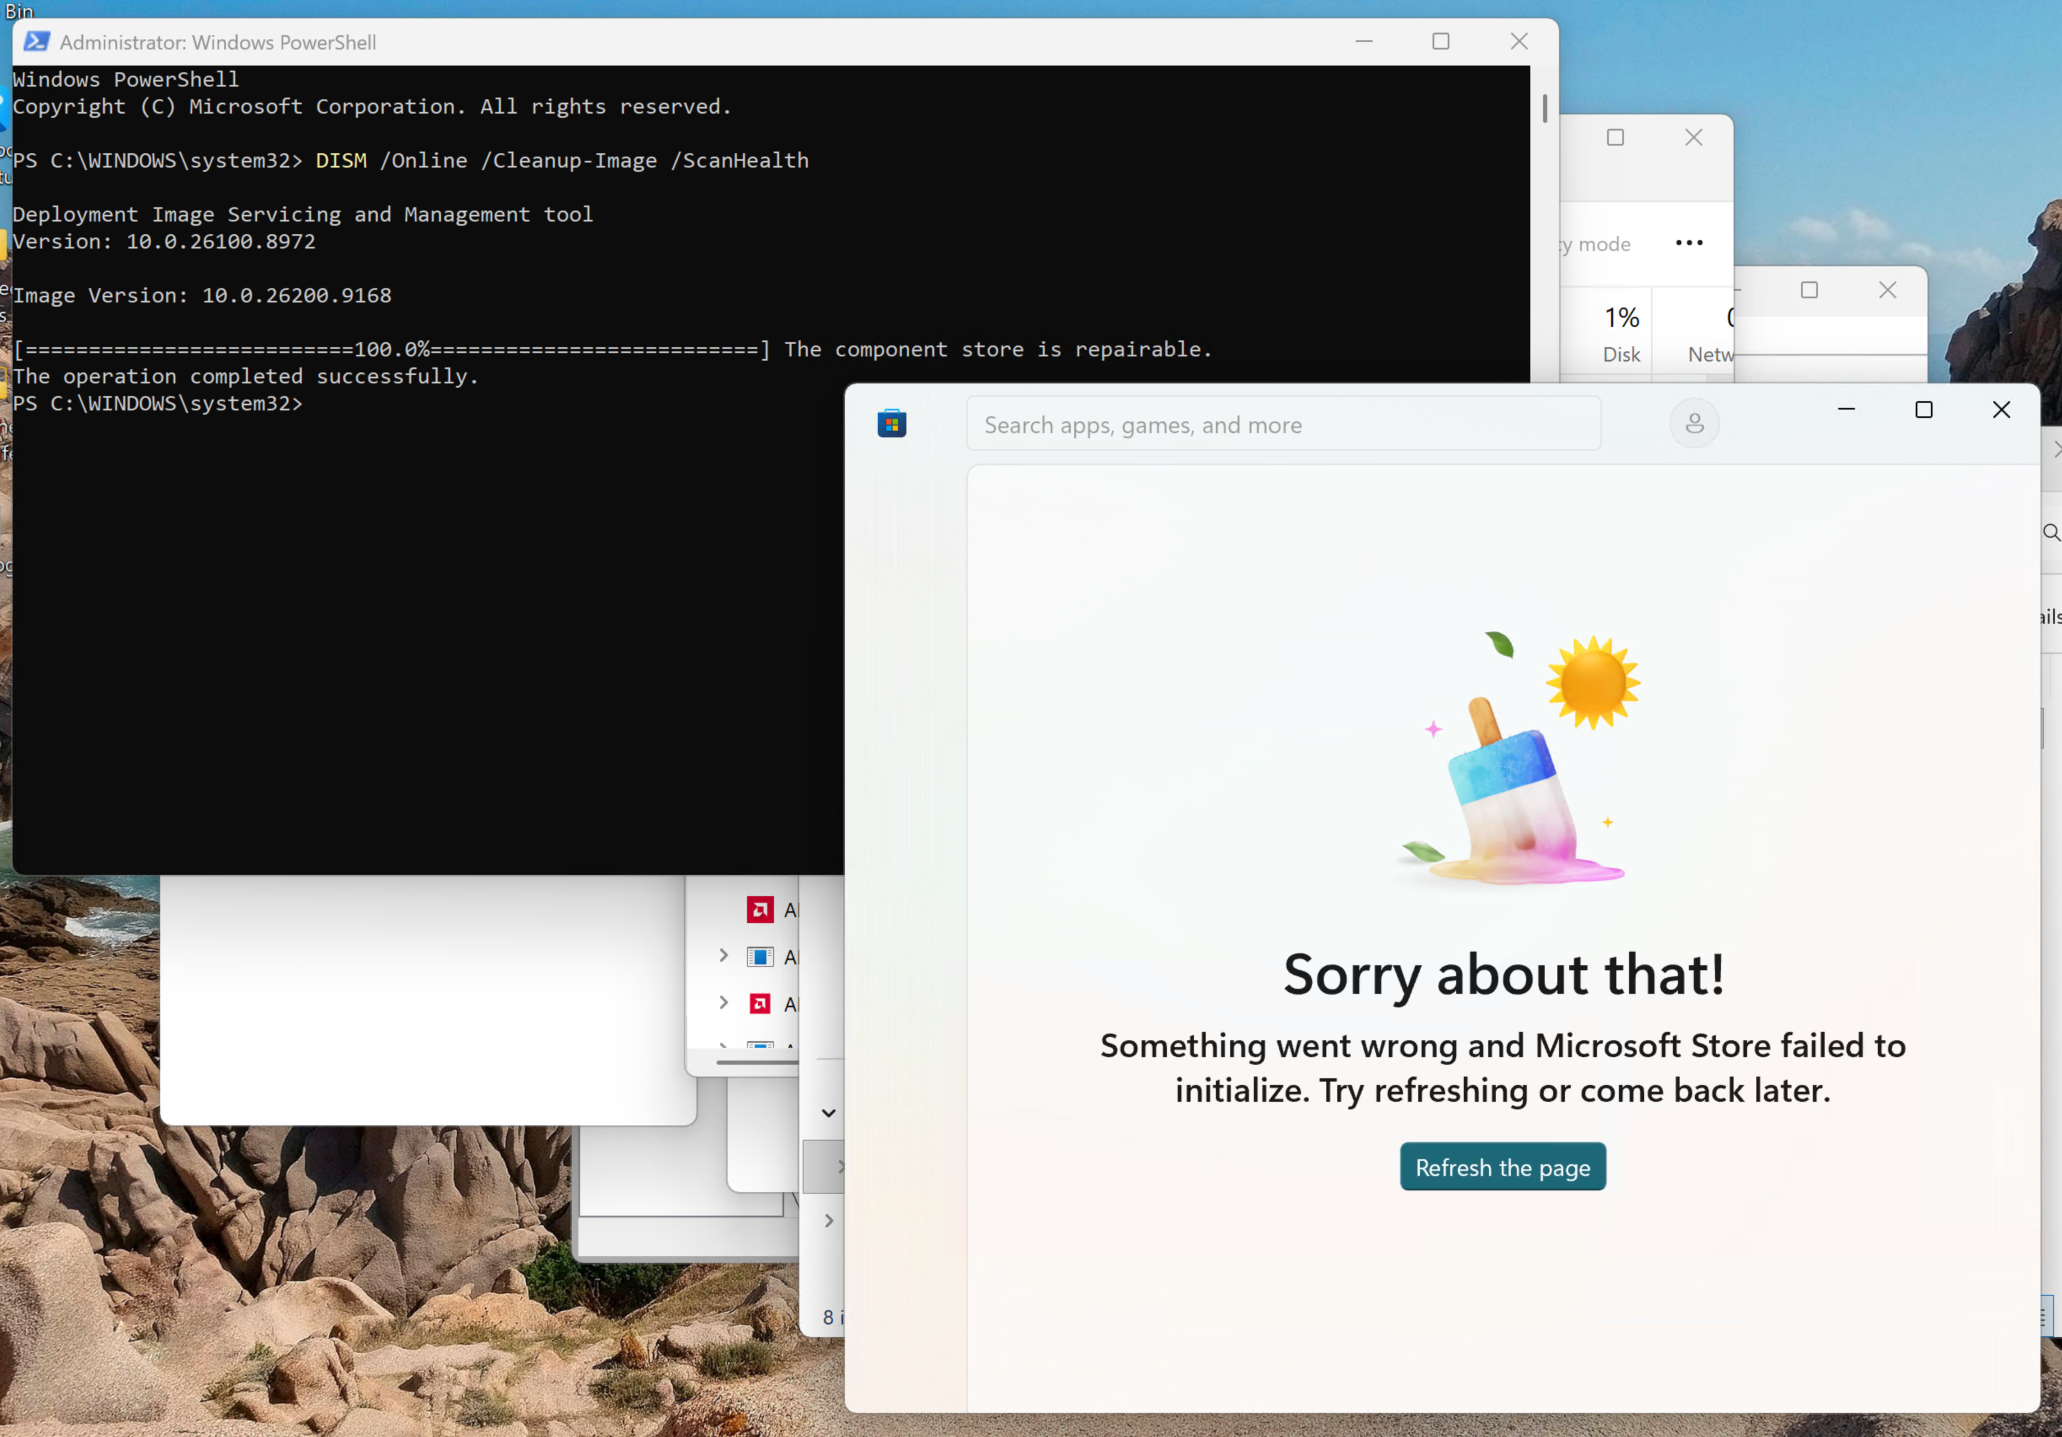Click the PowerShell vertical scrollbar thumb
The height and width of the screenshot is (1437, 2062).
(x=1544, y=108)
